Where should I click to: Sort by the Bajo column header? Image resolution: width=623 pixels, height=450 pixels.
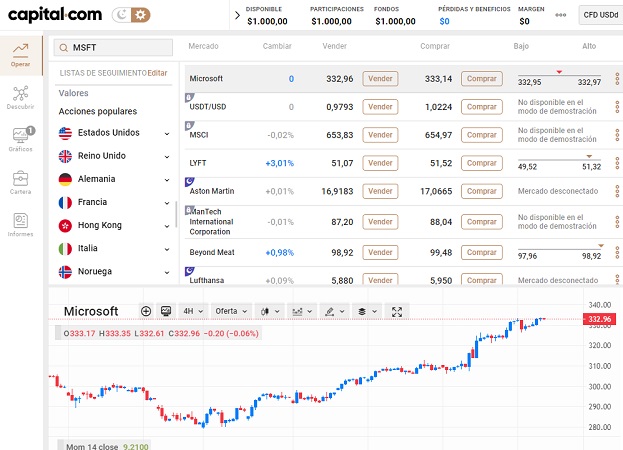pos(521,46)
